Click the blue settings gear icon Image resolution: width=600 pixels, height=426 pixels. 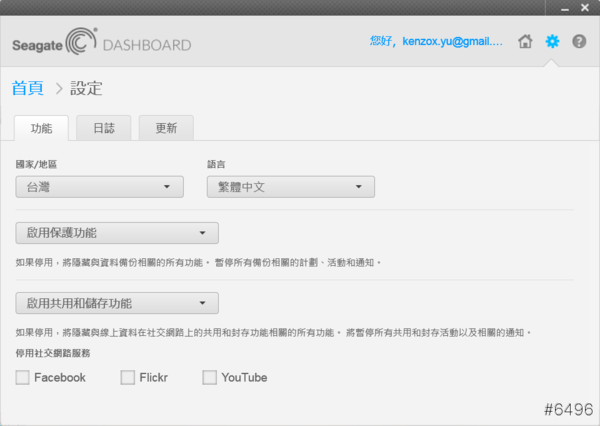(552, 41)
